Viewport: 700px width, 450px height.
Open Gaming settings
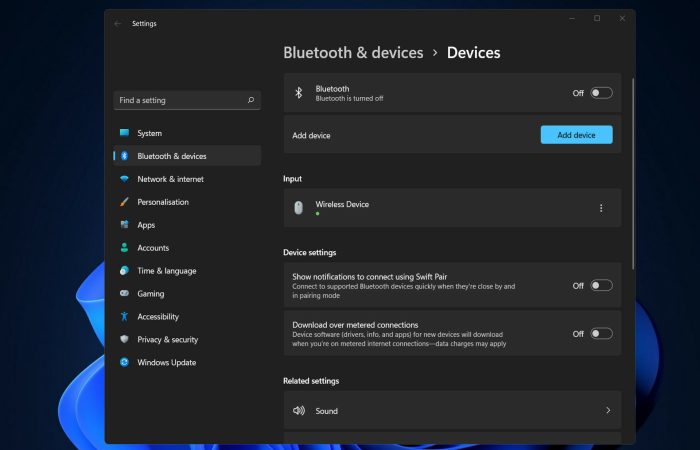(x=187, y=294)
